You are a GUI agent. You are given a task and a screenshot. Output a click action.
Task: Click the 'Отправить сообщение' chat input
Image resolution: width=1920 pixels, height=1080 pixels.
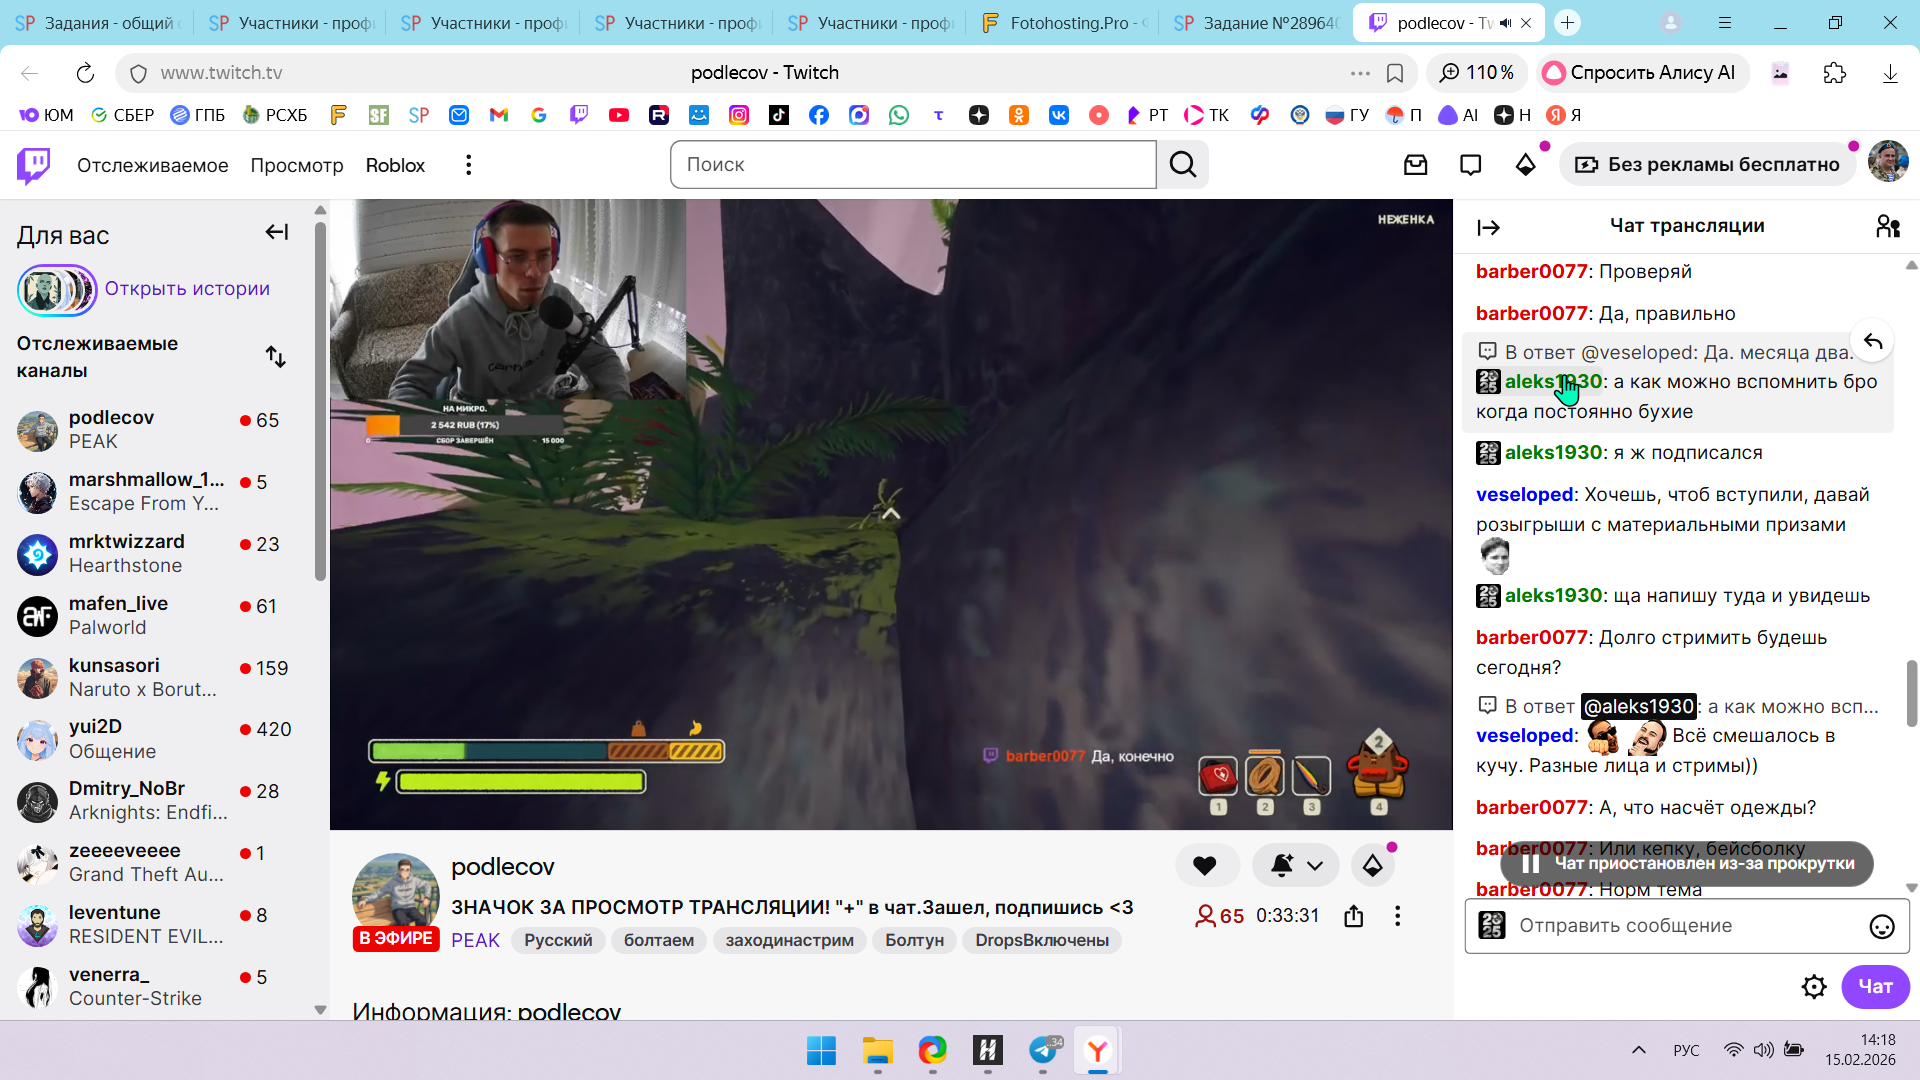[1680, 926]
